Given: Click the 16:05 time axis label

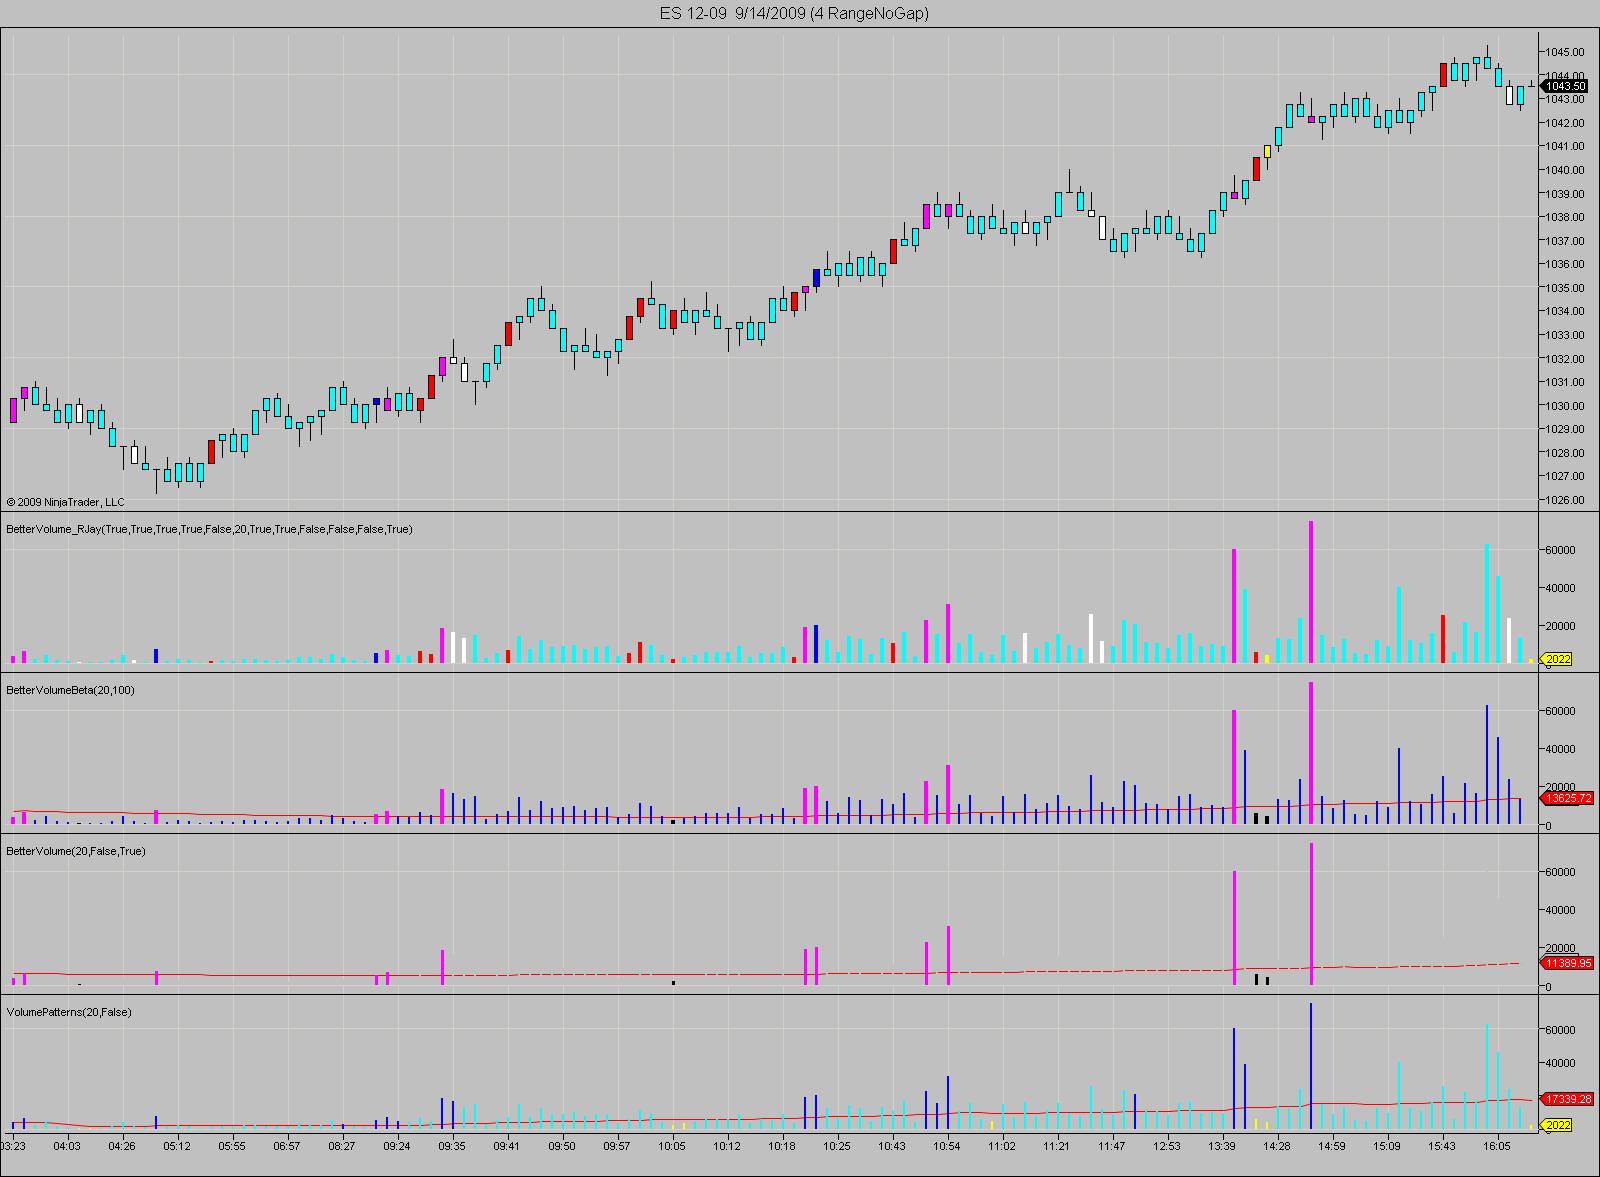Looking at the screenshot, I should (x=1496, y=1146).
